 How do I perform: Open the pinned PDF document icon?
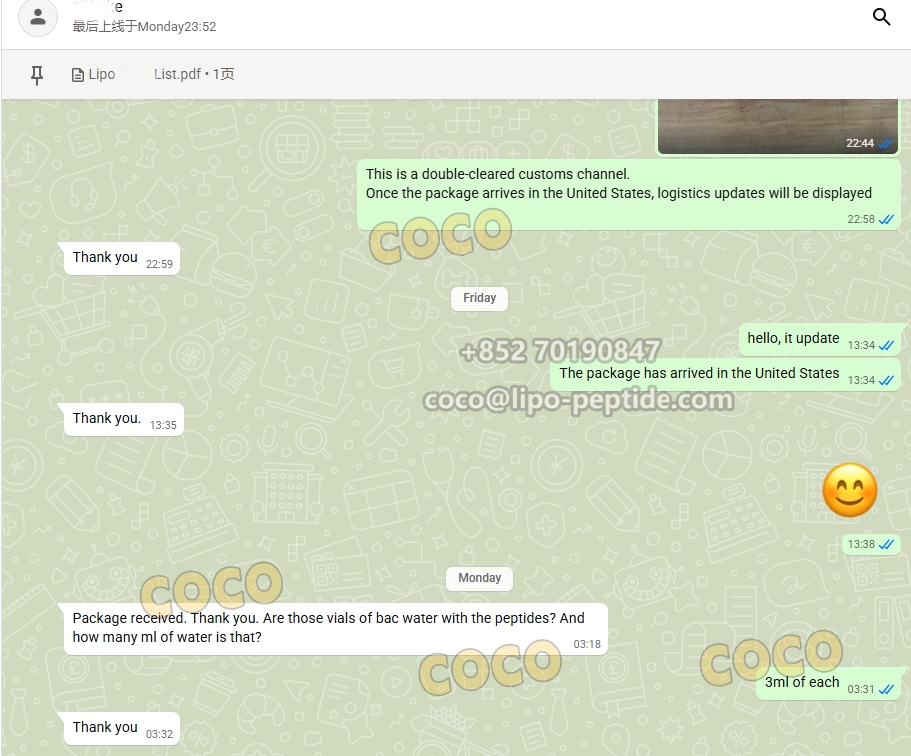pyautogui.click(x=77, y=75)
